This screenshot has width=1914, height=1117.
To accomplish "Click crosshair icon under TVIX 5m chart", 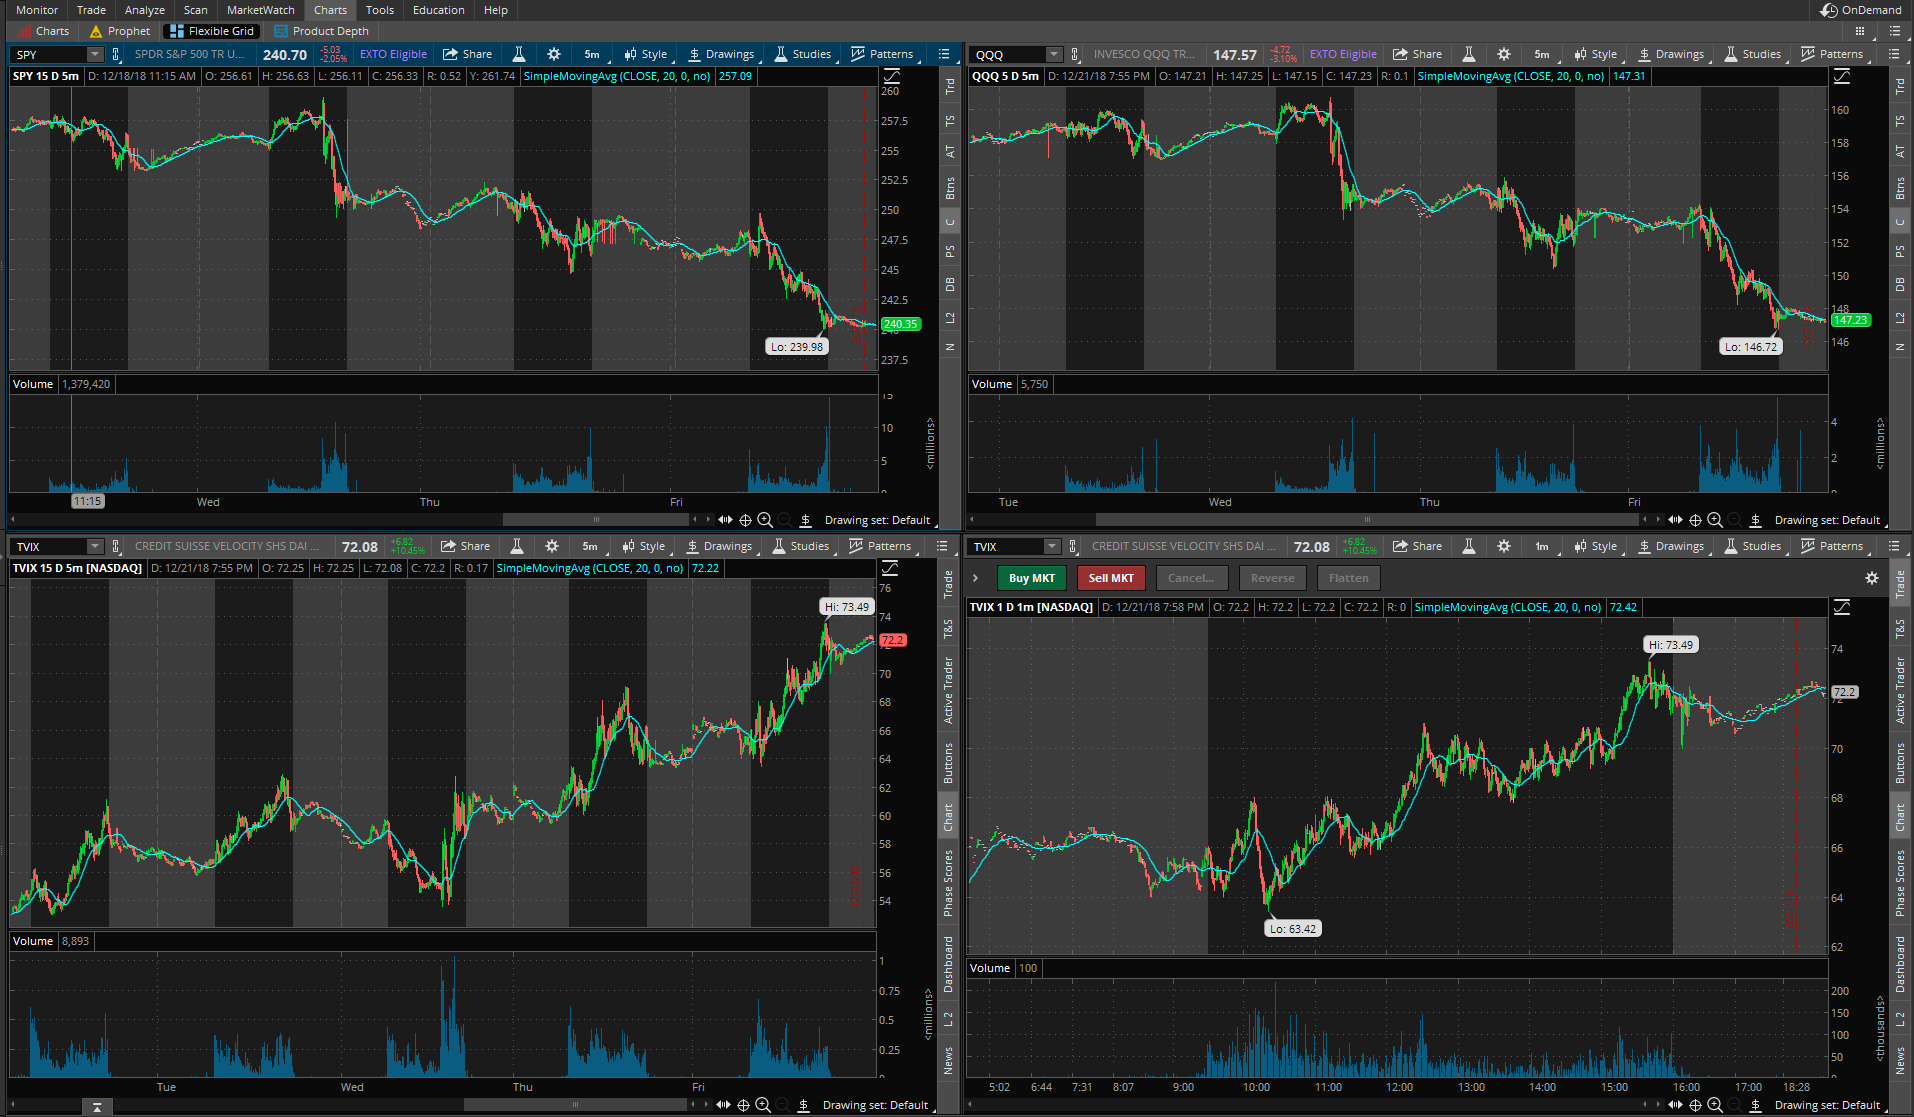I will (x=743, y=1105).
